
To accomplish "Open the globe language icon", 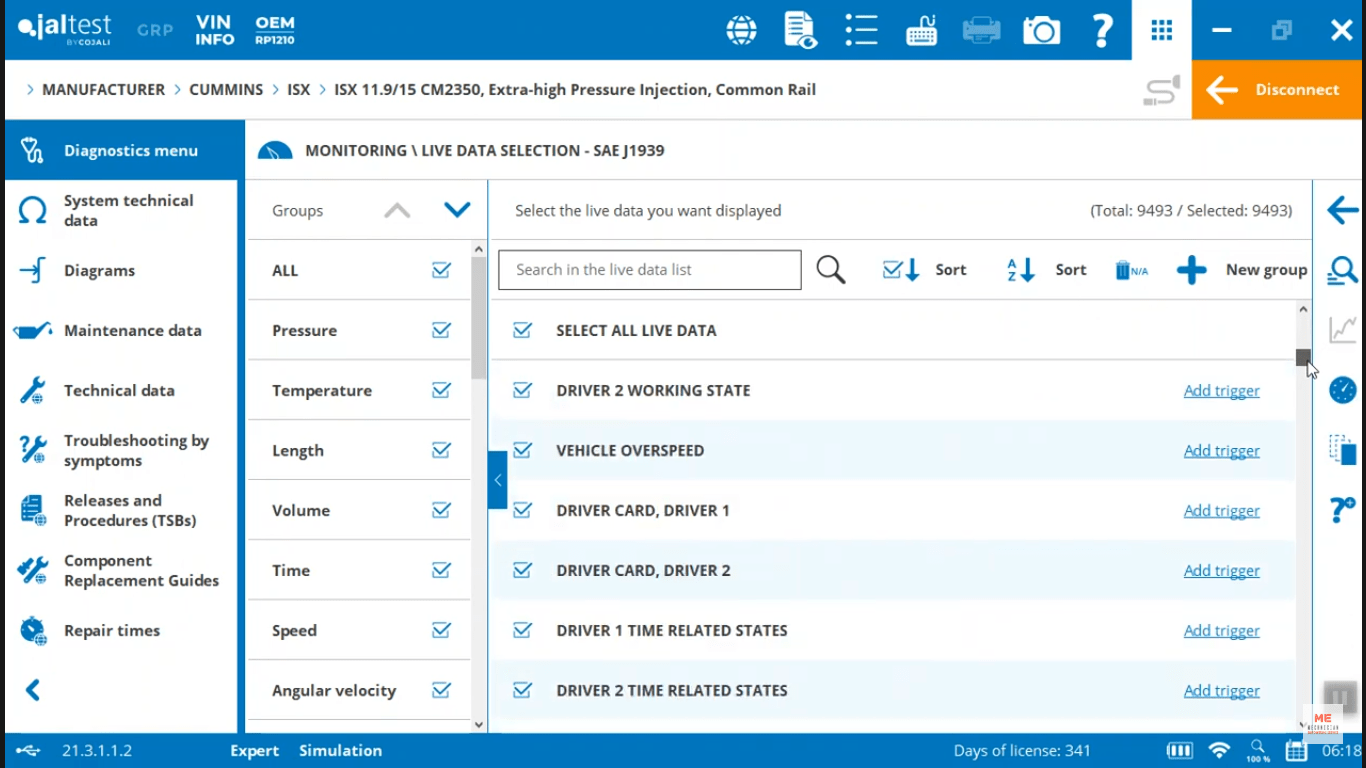I will 741,31.
